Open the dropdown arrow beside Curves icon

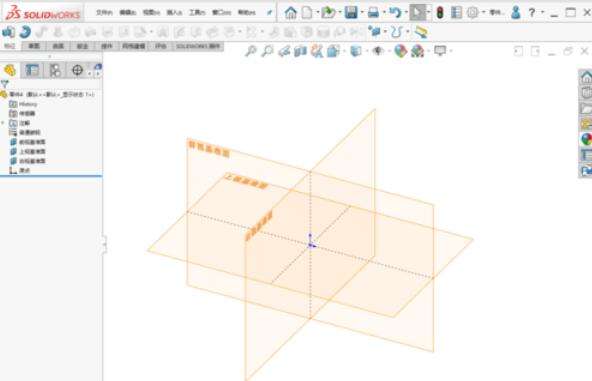pyautogui.click(x=408, y=32)
